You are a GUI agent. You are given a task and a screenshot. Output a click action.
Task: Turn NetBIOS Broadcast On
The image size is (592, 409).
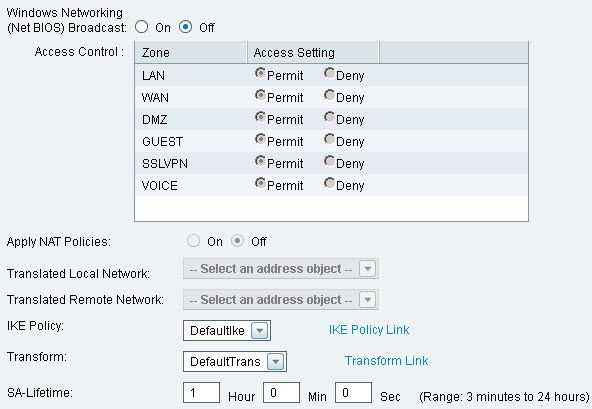[142, 27]
